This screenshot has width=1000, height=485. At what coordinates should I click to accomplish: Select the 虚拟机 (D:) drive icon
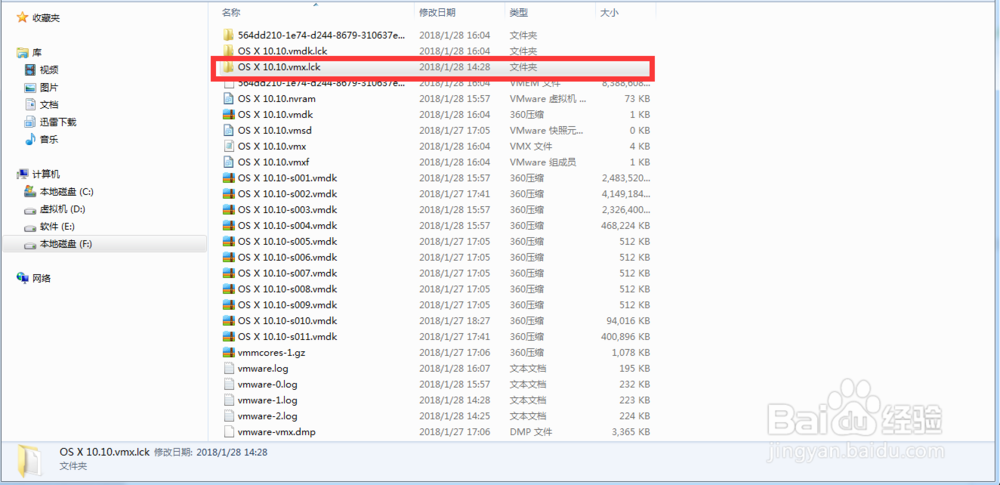point(30,209)
